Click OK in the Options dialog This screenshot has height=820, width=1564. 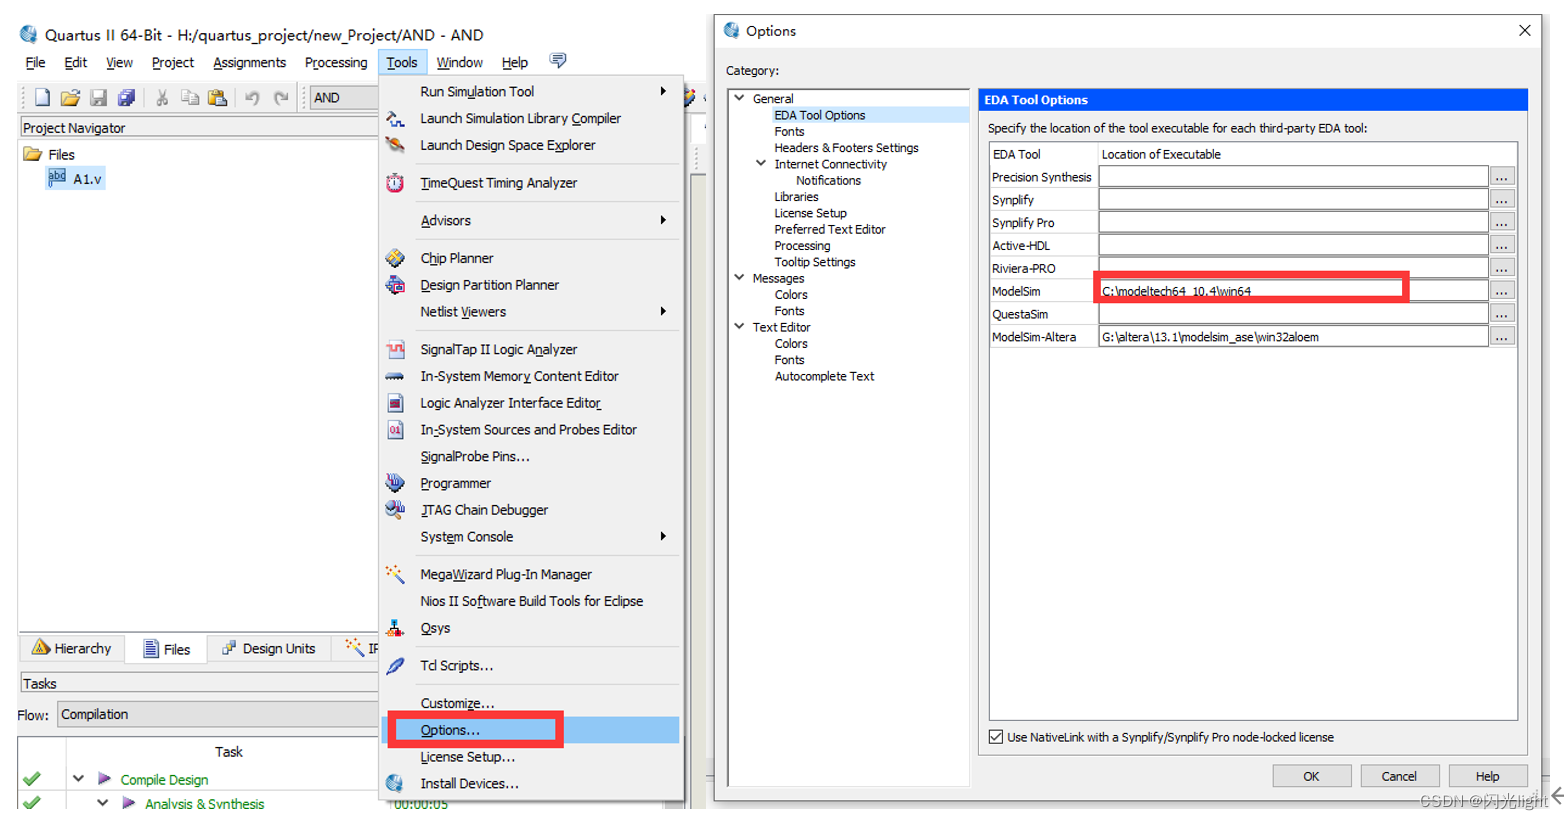click(x=1311, y=776)
